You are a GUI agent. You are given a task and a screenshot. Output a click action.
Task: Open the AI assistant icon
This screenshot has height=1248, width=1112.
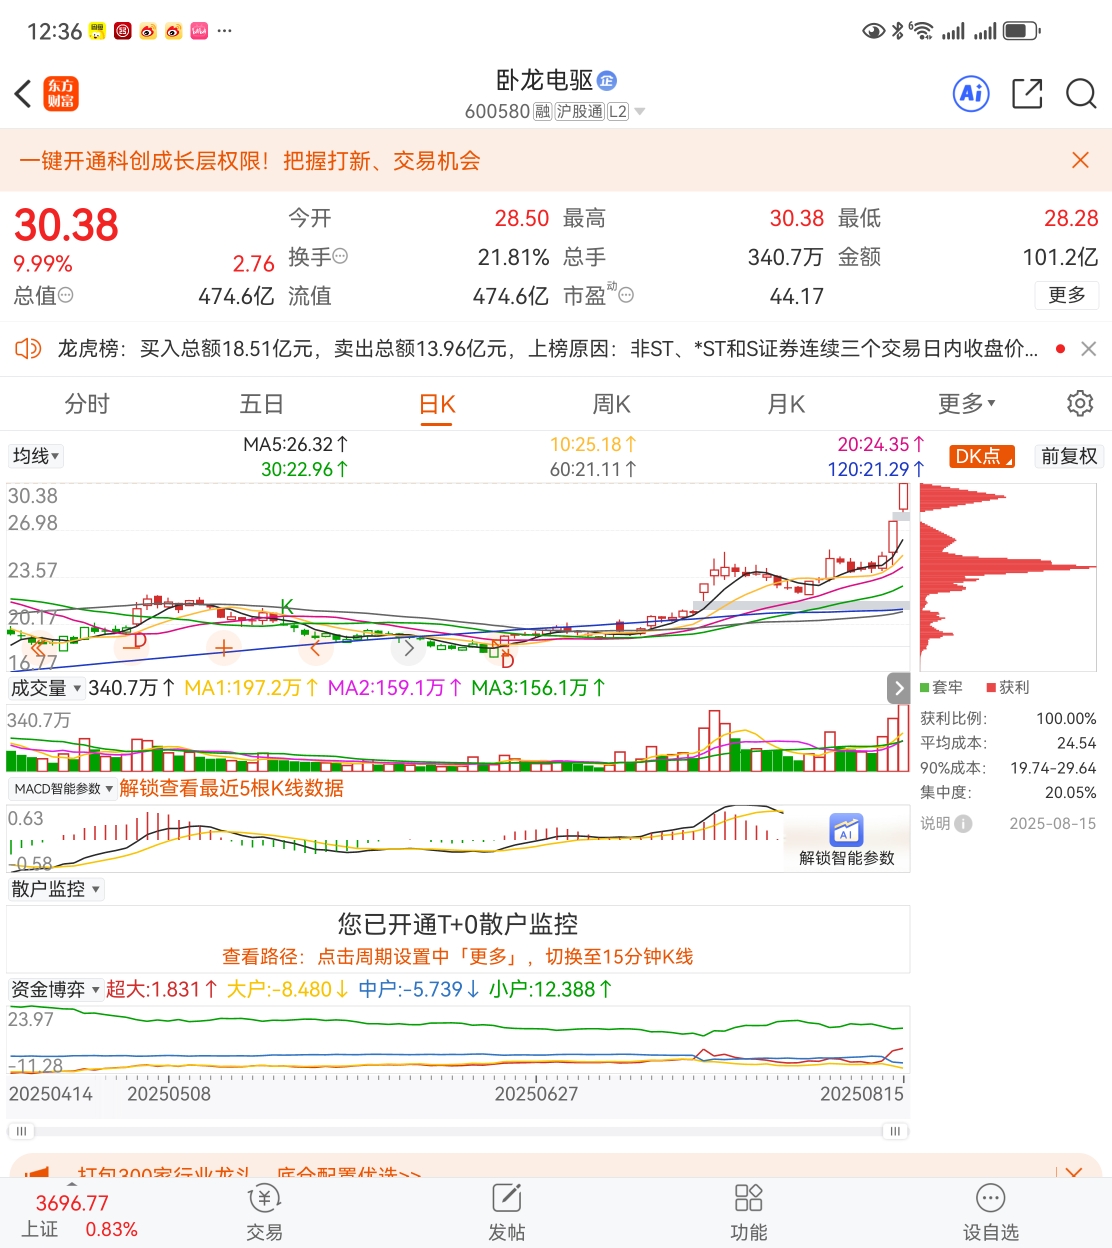971,94
